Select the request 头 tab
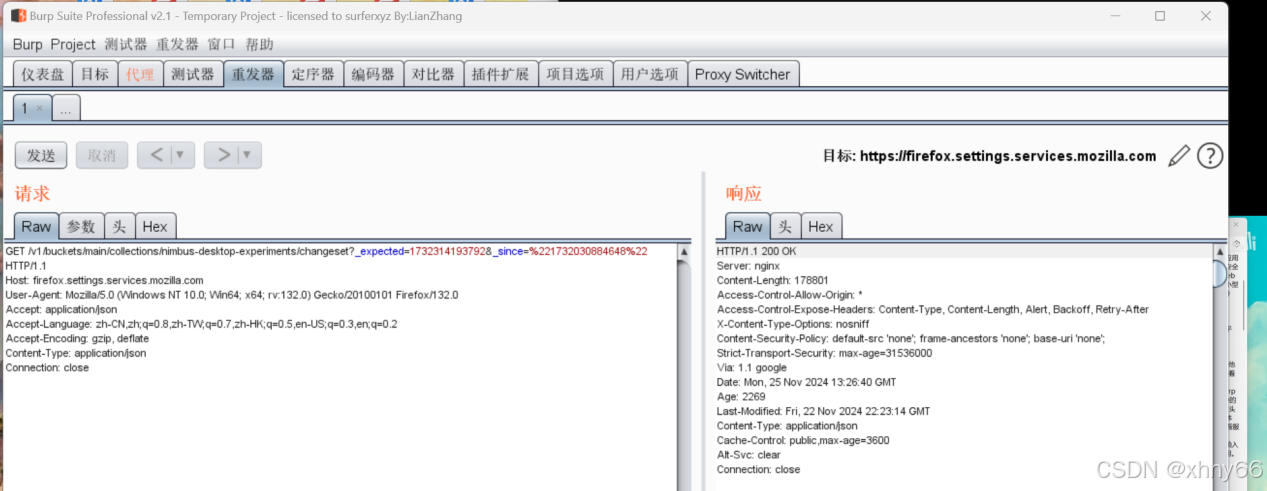This screenshot has width=1267, height=491. tap(119, 226)
